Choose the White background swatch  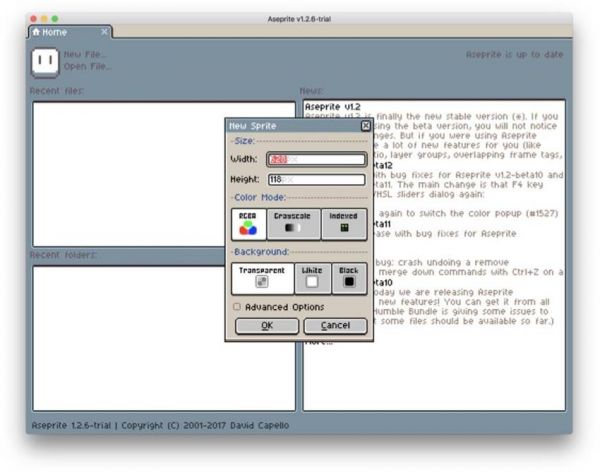310,277
